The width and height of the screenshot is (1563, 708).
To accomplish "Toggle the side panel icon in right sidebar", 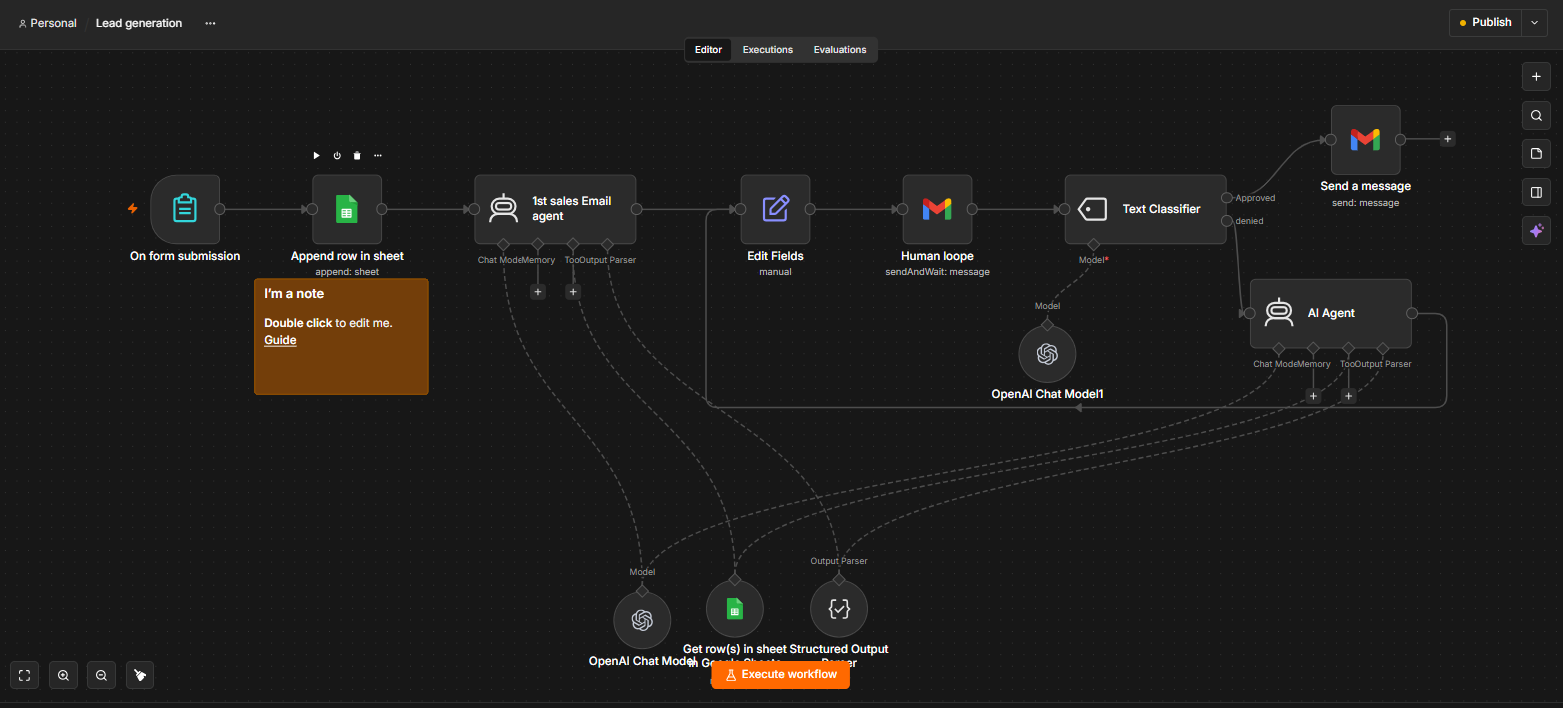I will pos(1536,192).
